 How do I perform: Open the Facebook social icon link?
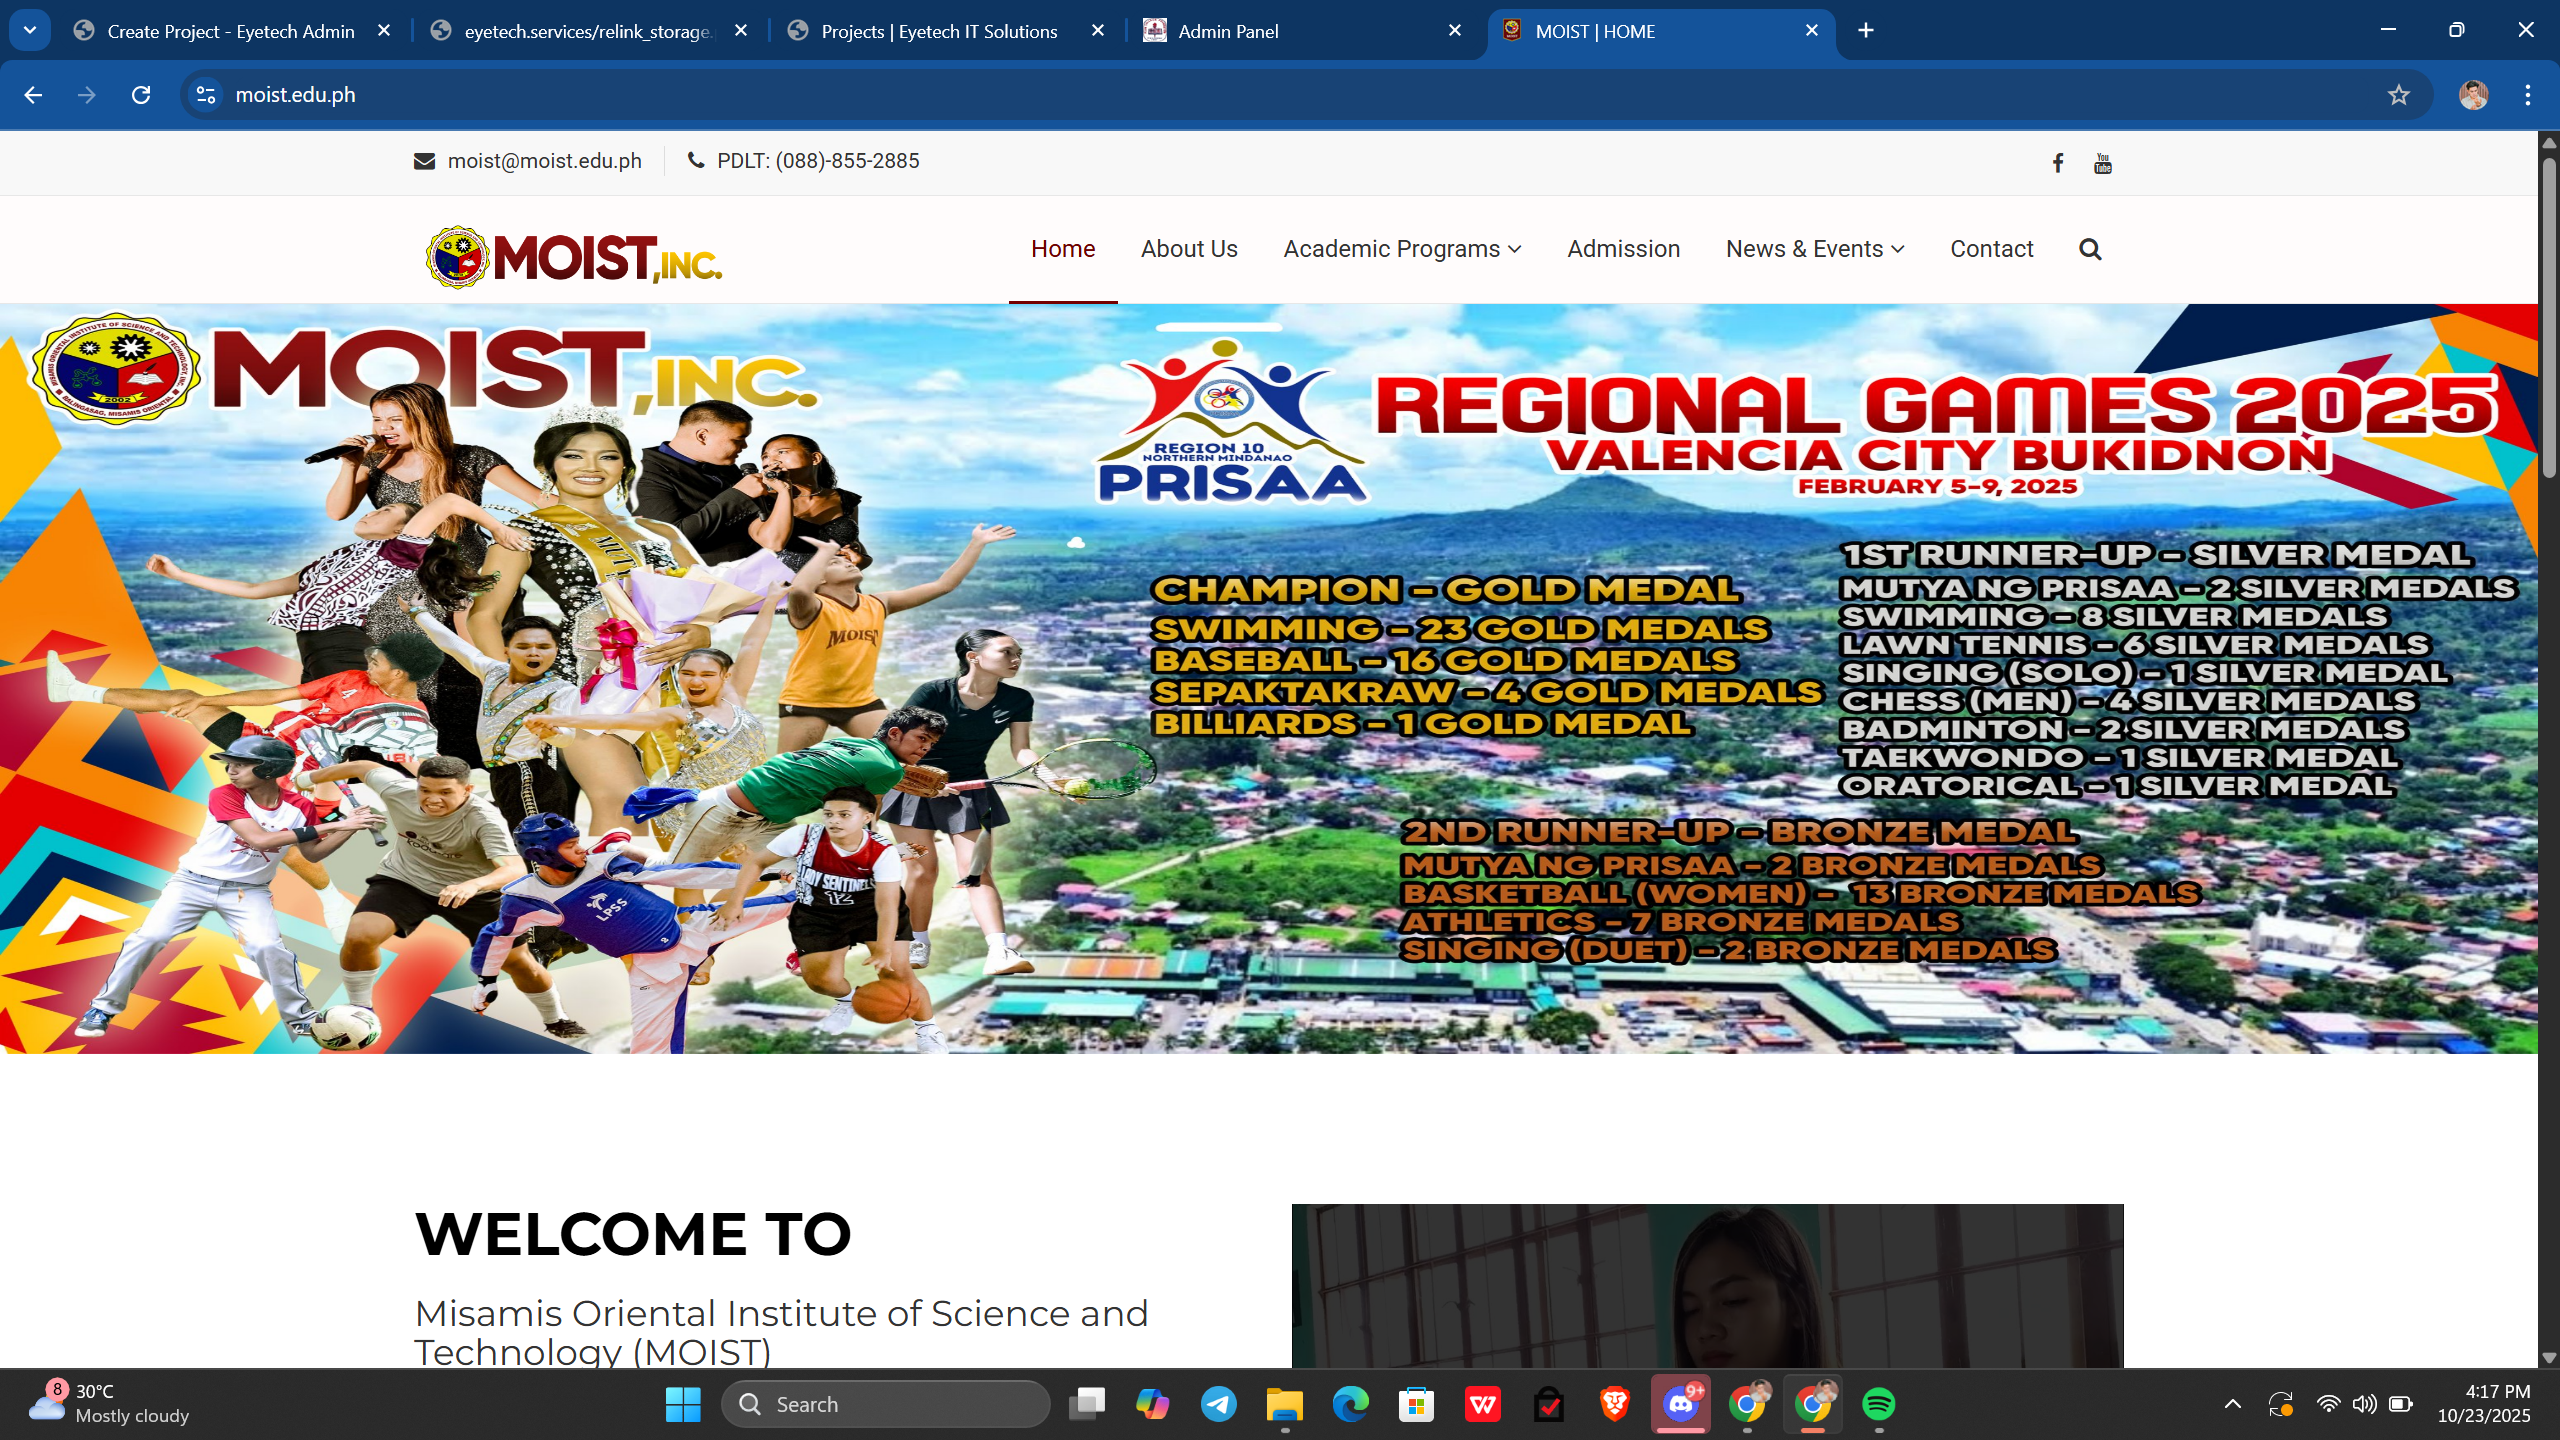tap(2058, 163)
